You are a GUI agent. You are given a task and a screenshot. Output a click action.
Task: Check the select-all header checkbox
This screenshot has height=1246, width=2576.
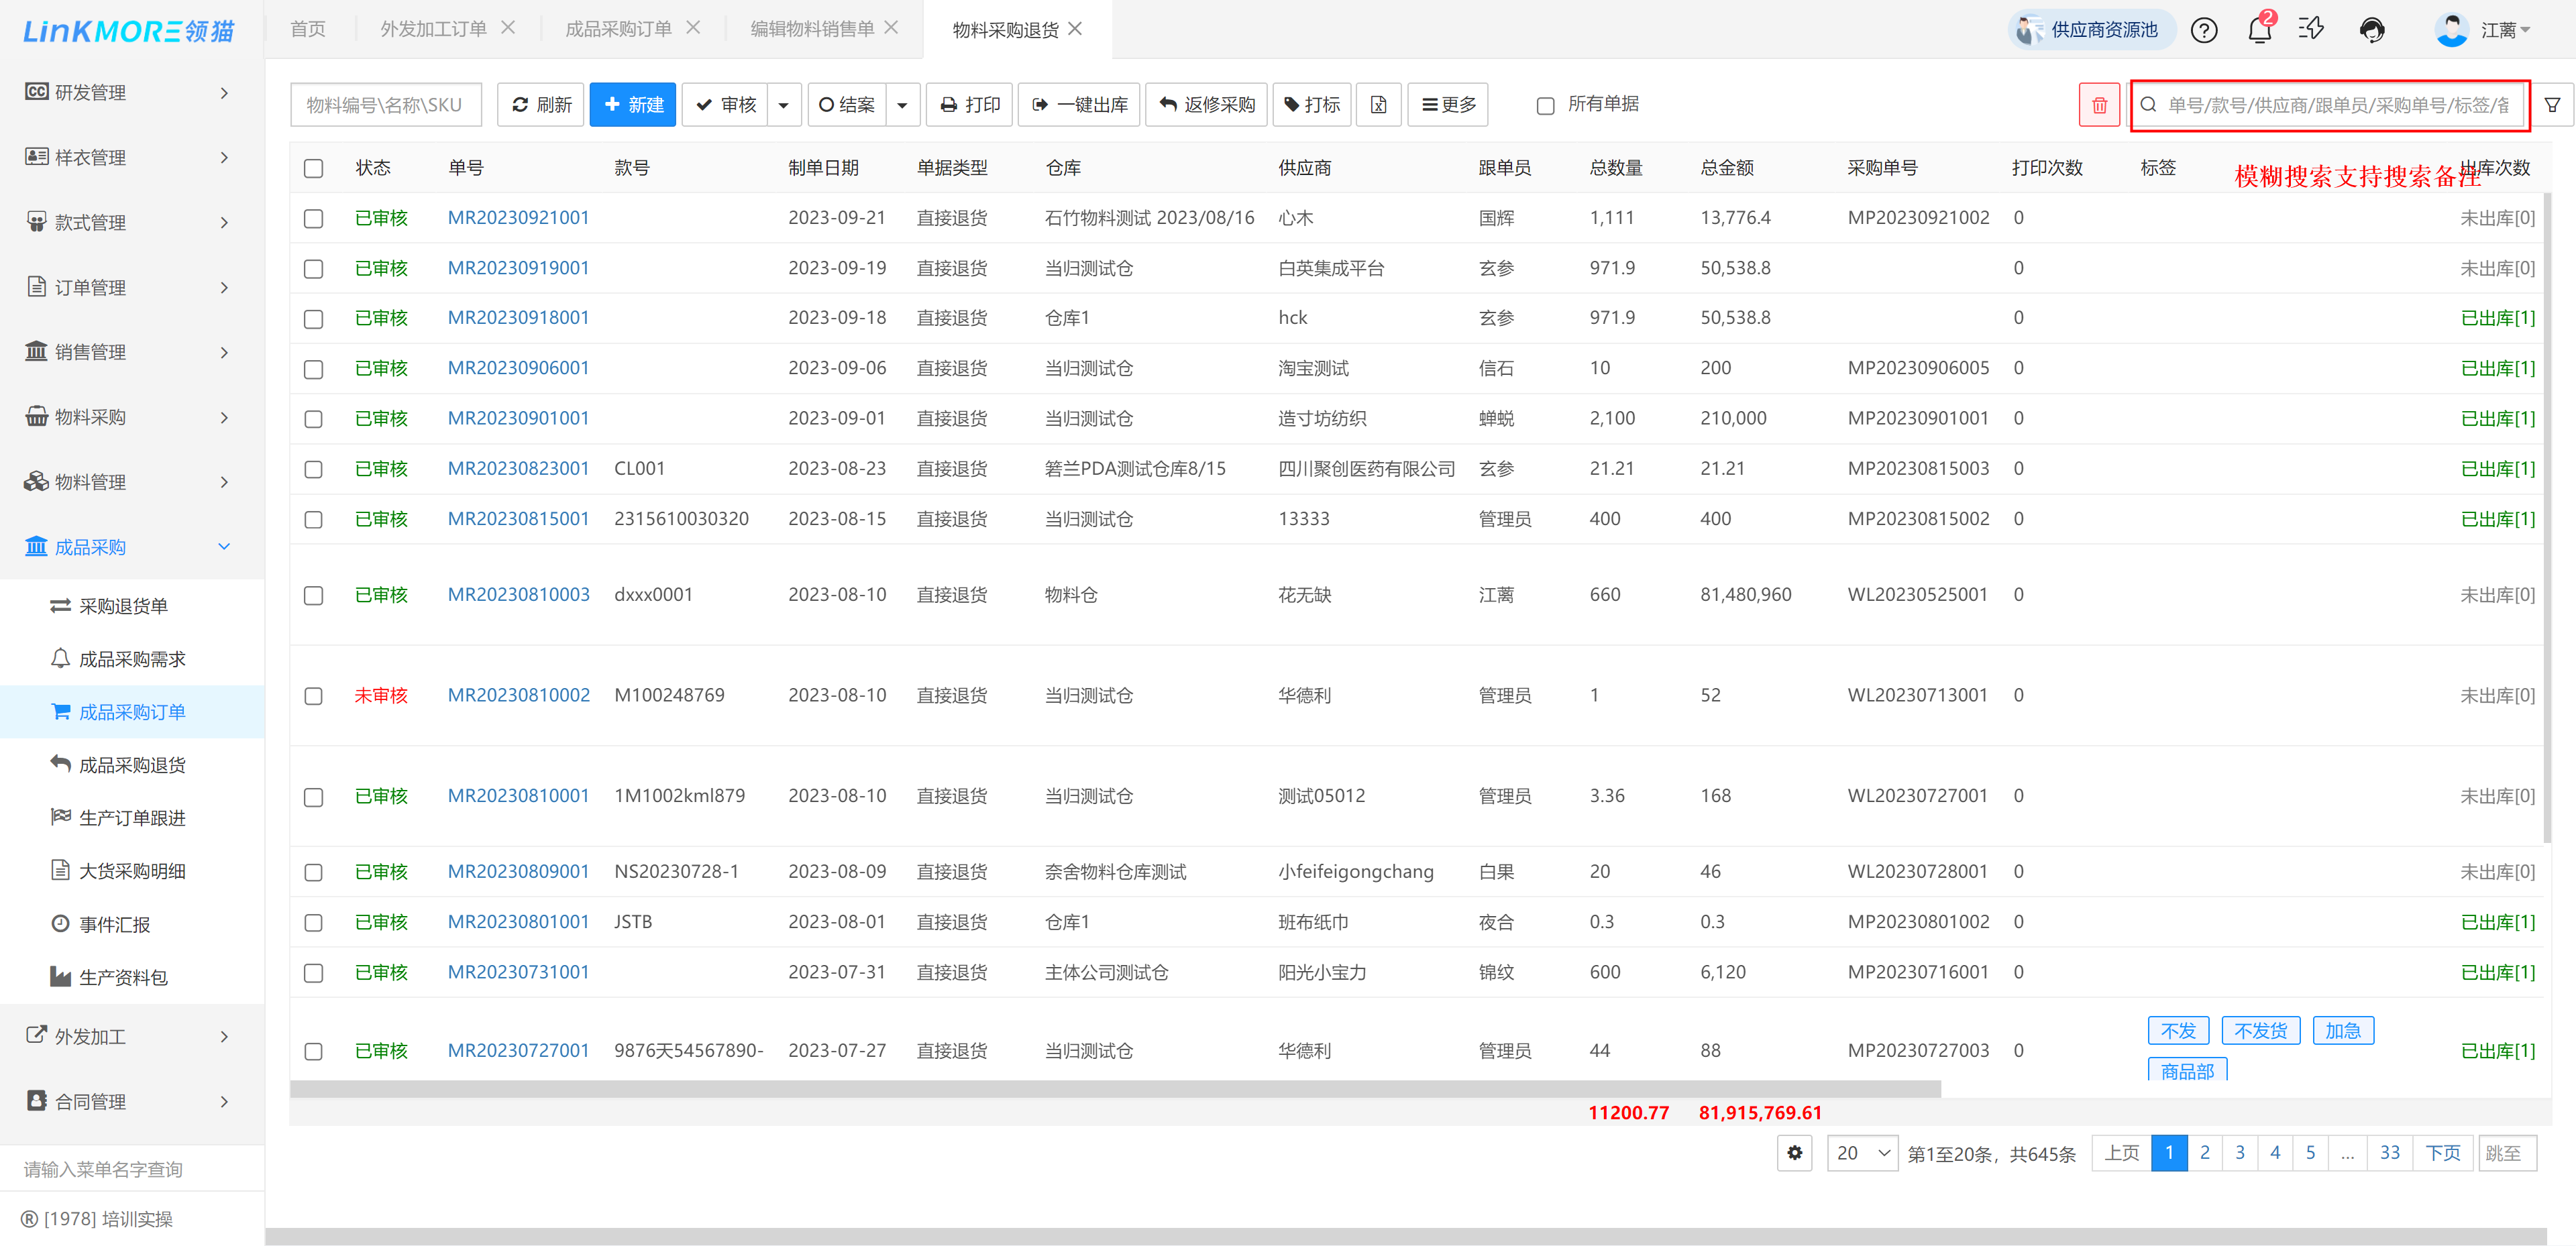(313, 168)
